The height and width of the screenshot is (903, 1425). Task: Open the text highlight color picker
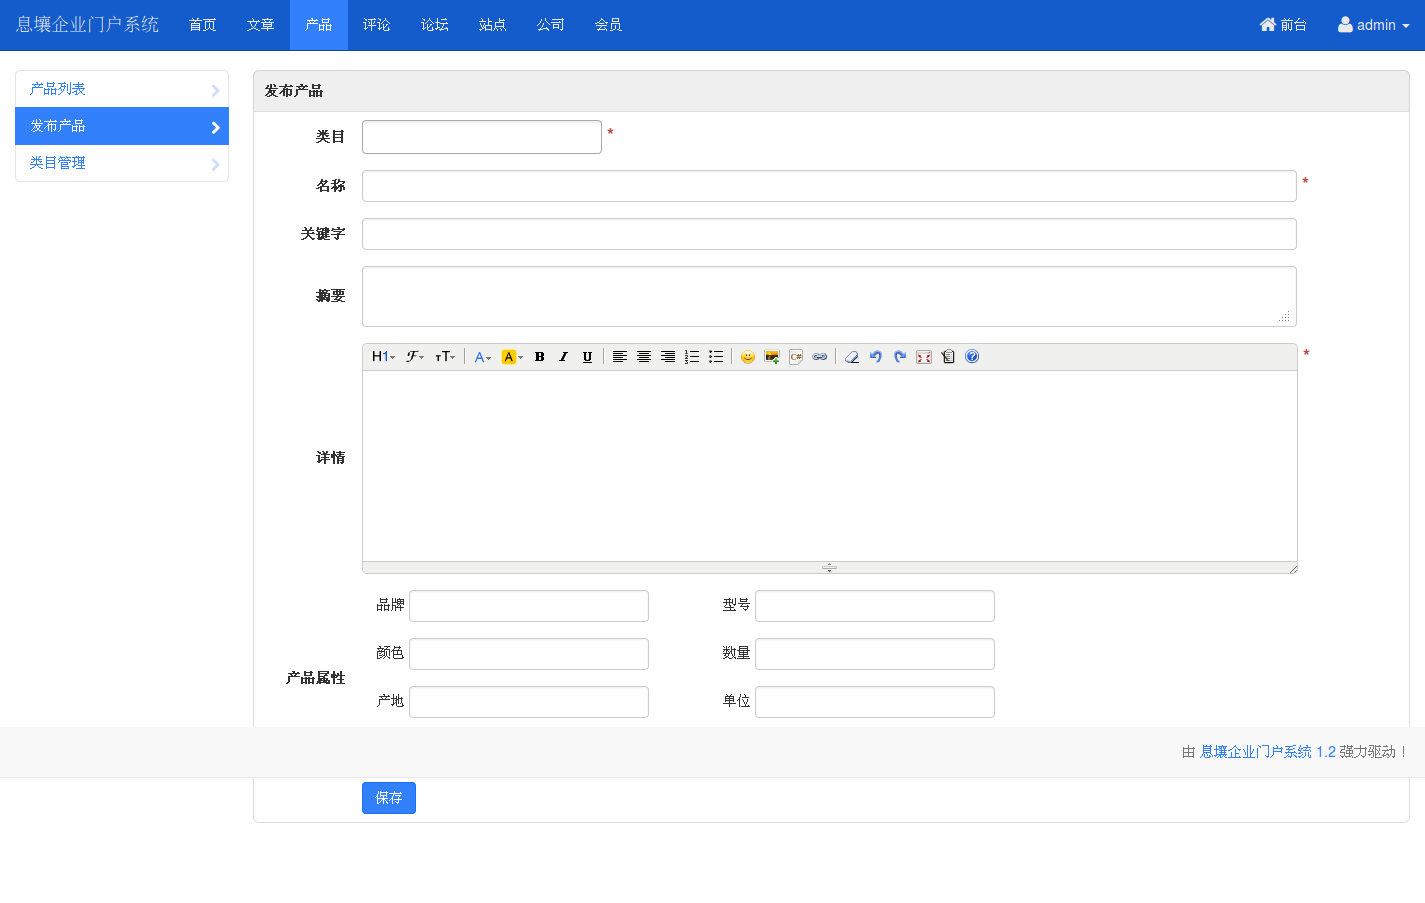tap(512, 357)
